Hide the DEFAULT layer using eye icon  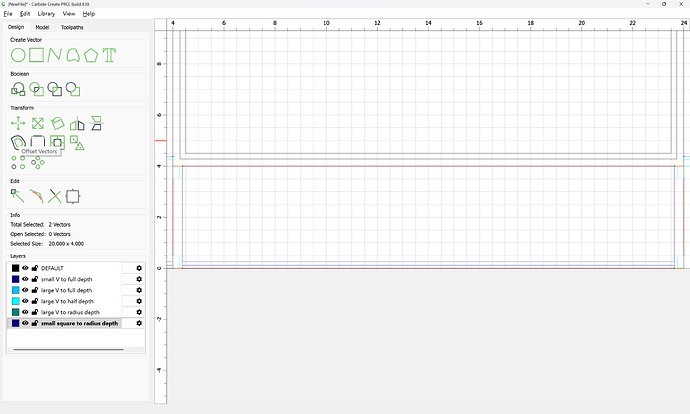25,268
